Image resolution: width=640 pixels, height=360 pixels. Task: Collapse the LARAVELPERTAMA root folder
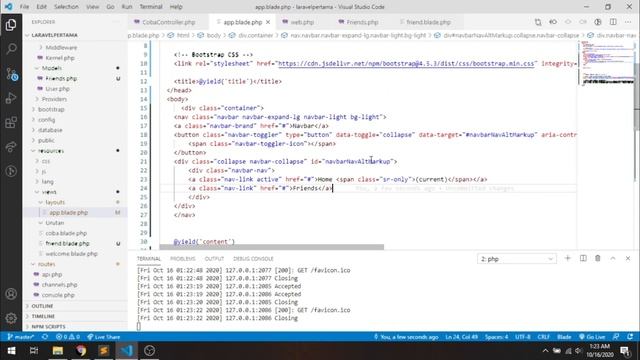point(54,36)
